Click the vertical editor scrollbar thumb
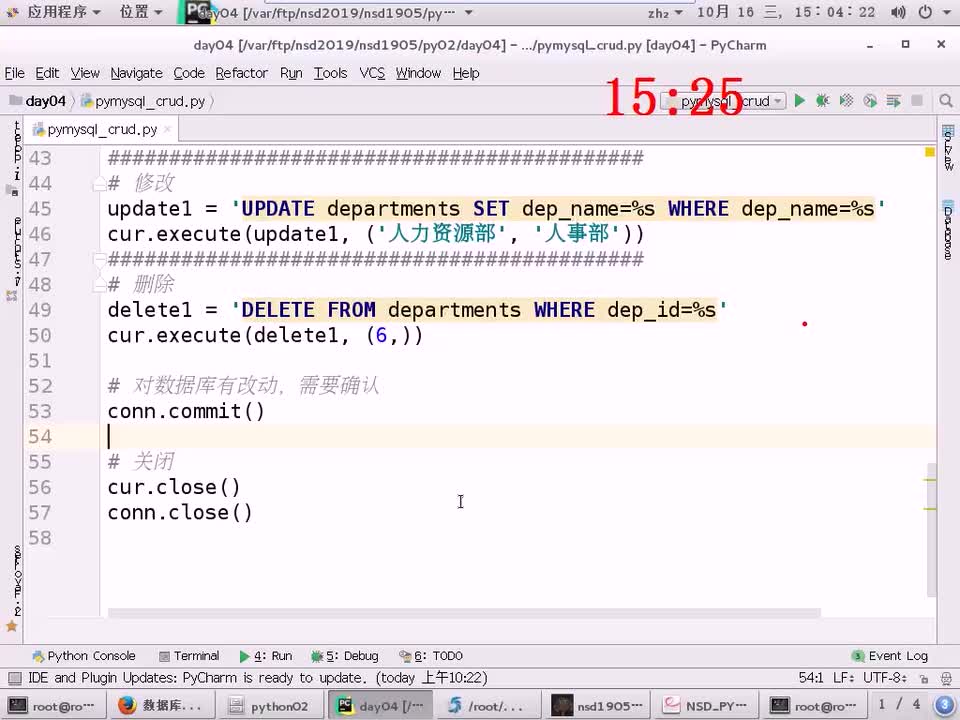The image size is (960, 720). [931, 530]
